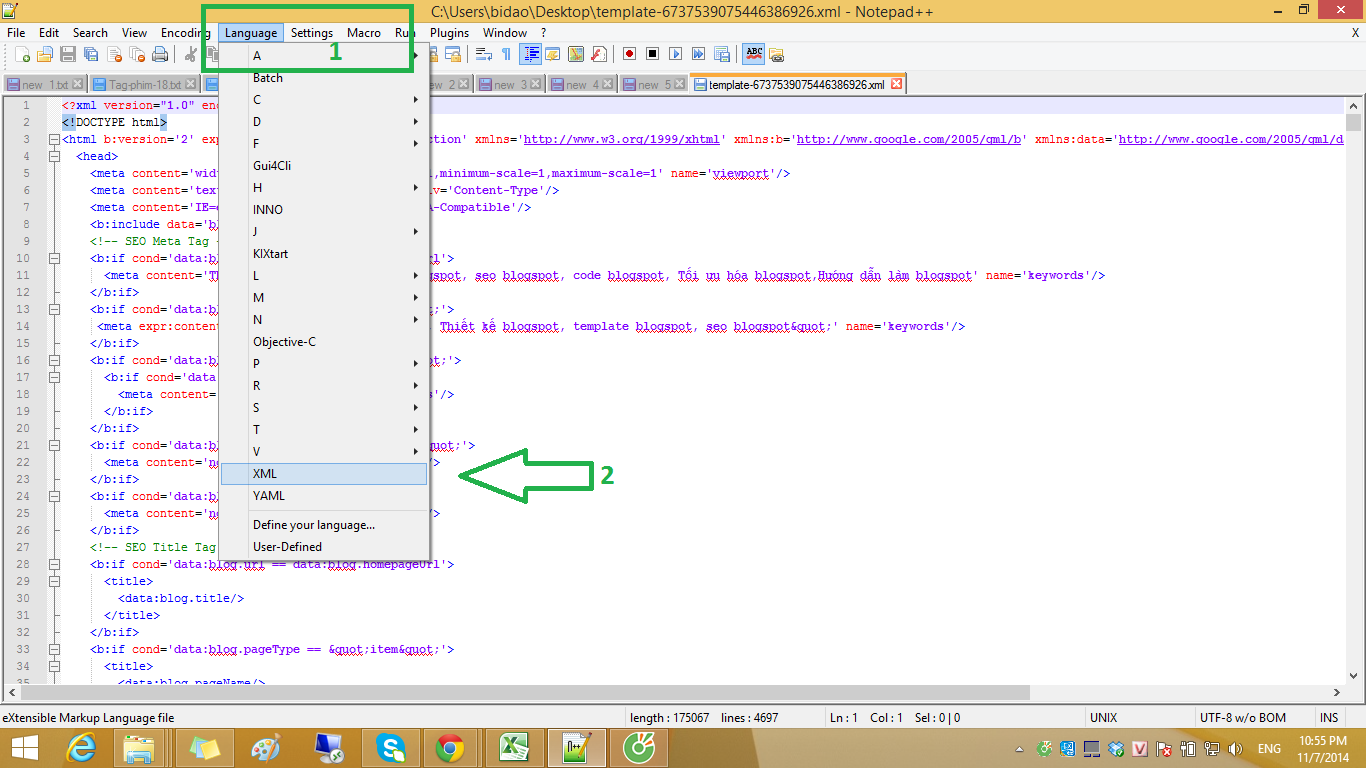The width and height of the screenshot is (1366, 768).
Task: Toggle ABC spell-check toolbar button
Action: [753, 54]
